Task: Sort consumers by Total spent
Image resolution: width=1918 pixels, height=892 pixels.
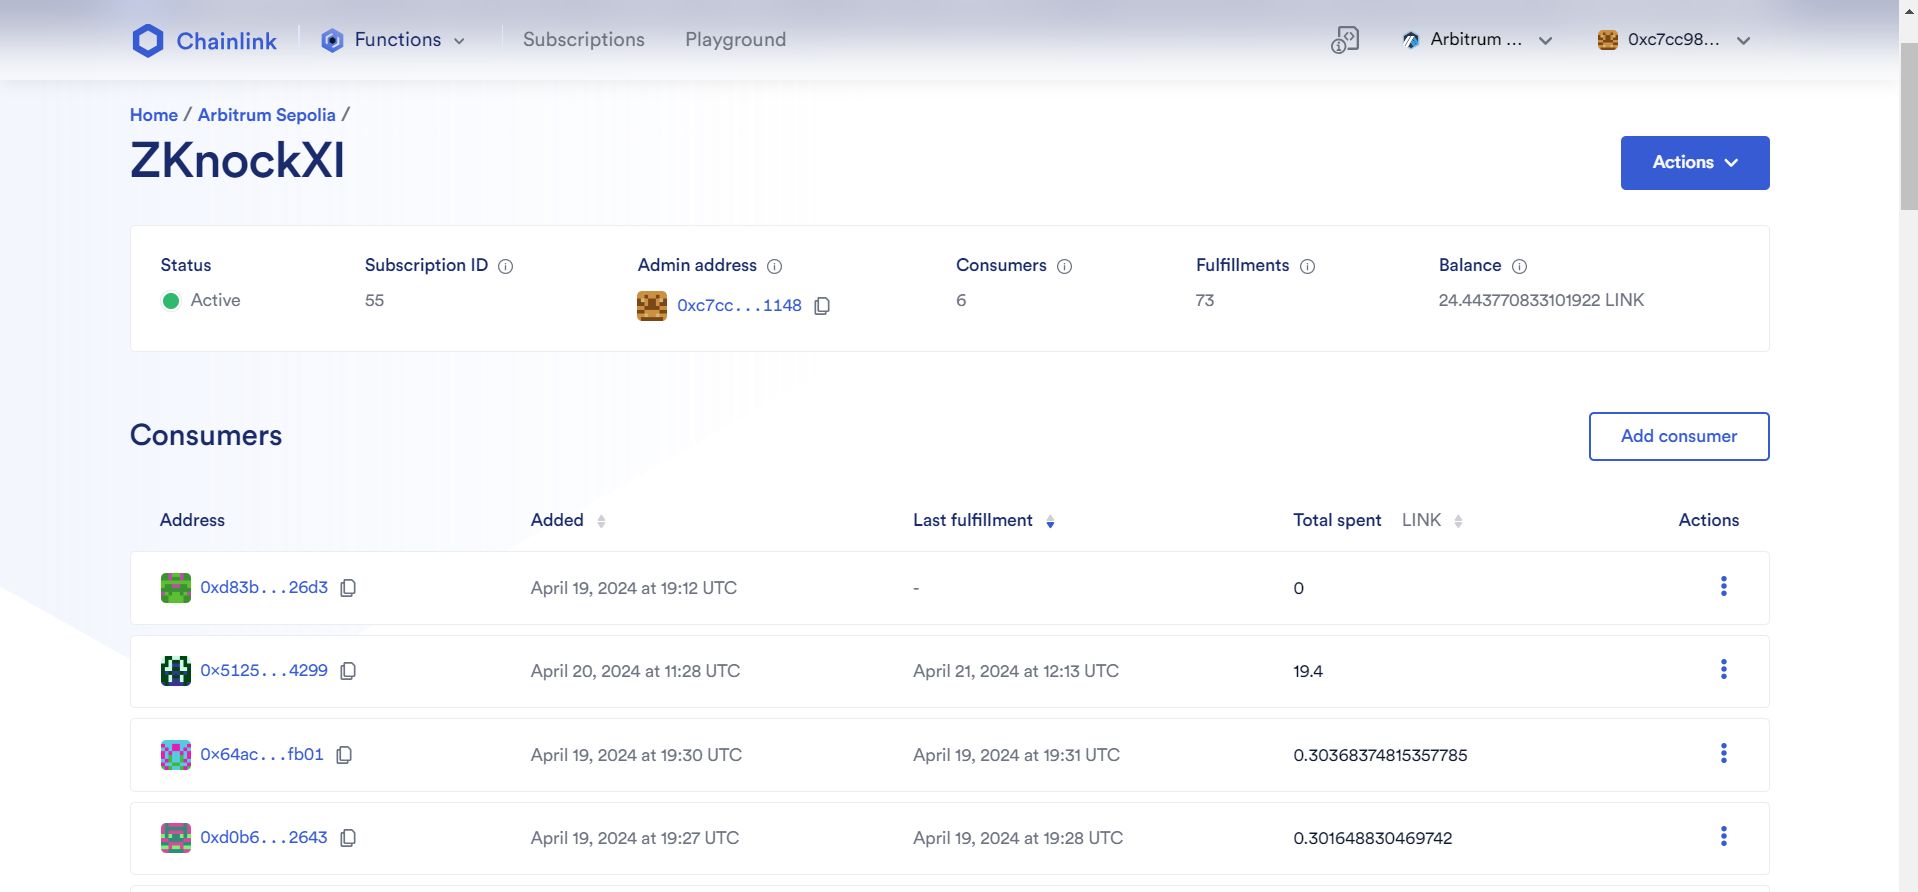Action: 1458,521
